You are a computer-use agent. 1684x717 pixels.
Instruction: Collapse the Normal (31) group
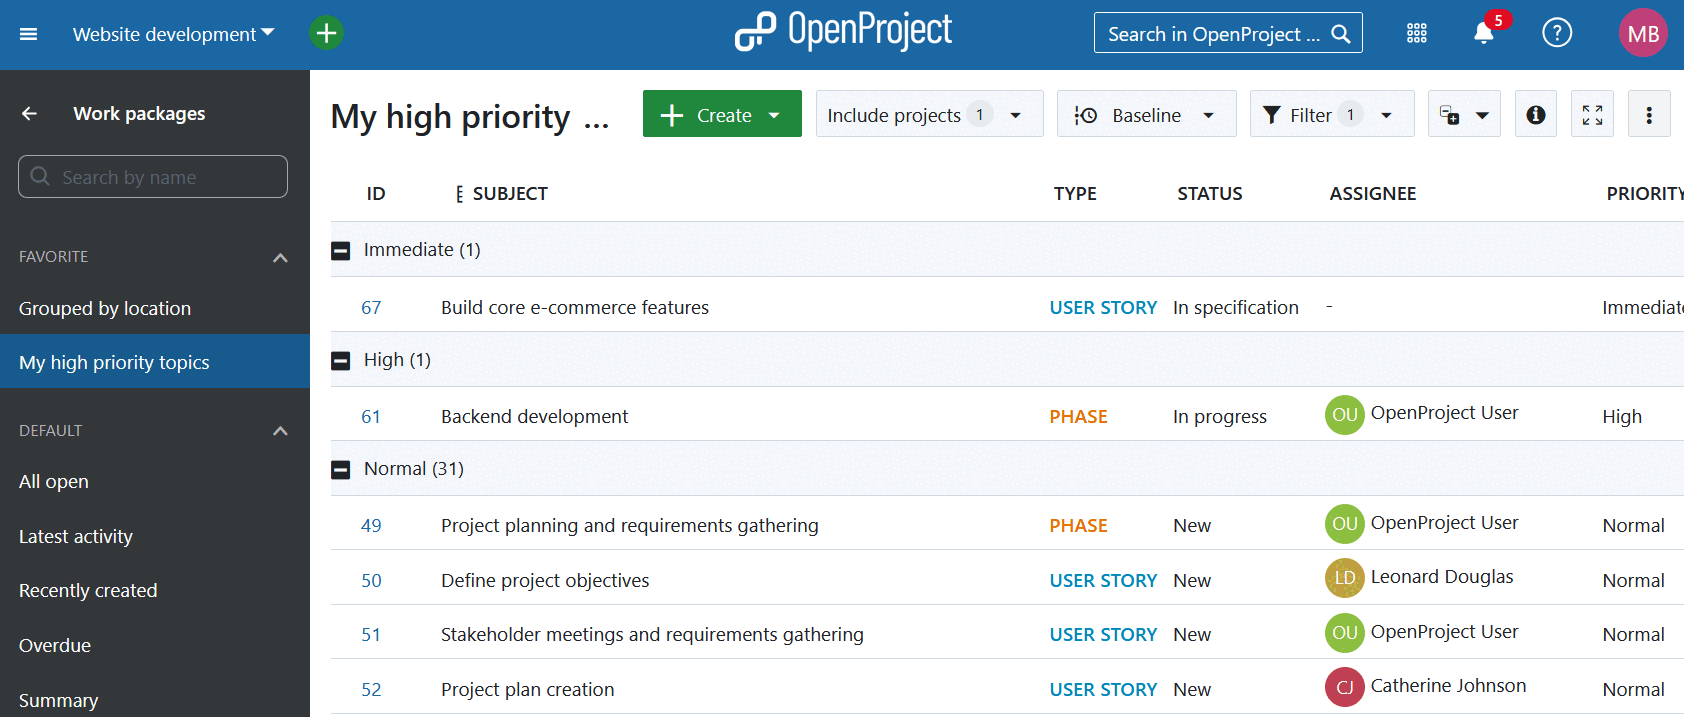(x=341, y=469)
